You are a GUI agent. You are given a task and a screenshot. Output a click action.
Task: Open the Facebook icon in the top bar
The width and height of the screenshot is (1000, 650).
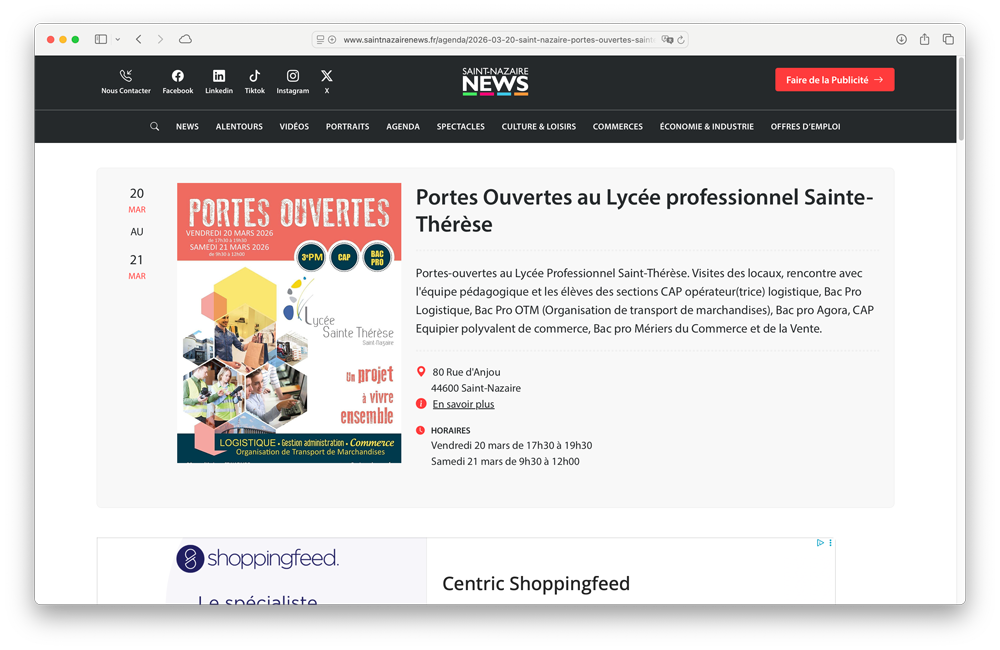177,76
